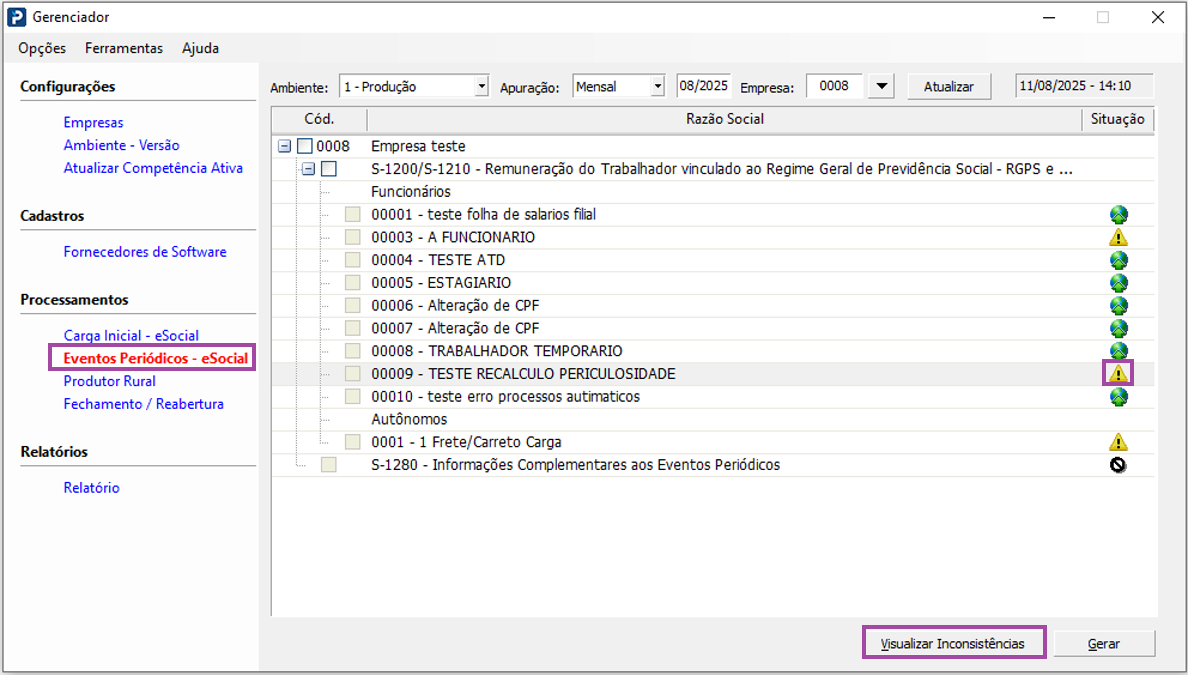Click status icon for 00006 Alteração de CPF
Viewport: 1189px width, 675px height.
pyautogui.click(x=1118, y=306)
